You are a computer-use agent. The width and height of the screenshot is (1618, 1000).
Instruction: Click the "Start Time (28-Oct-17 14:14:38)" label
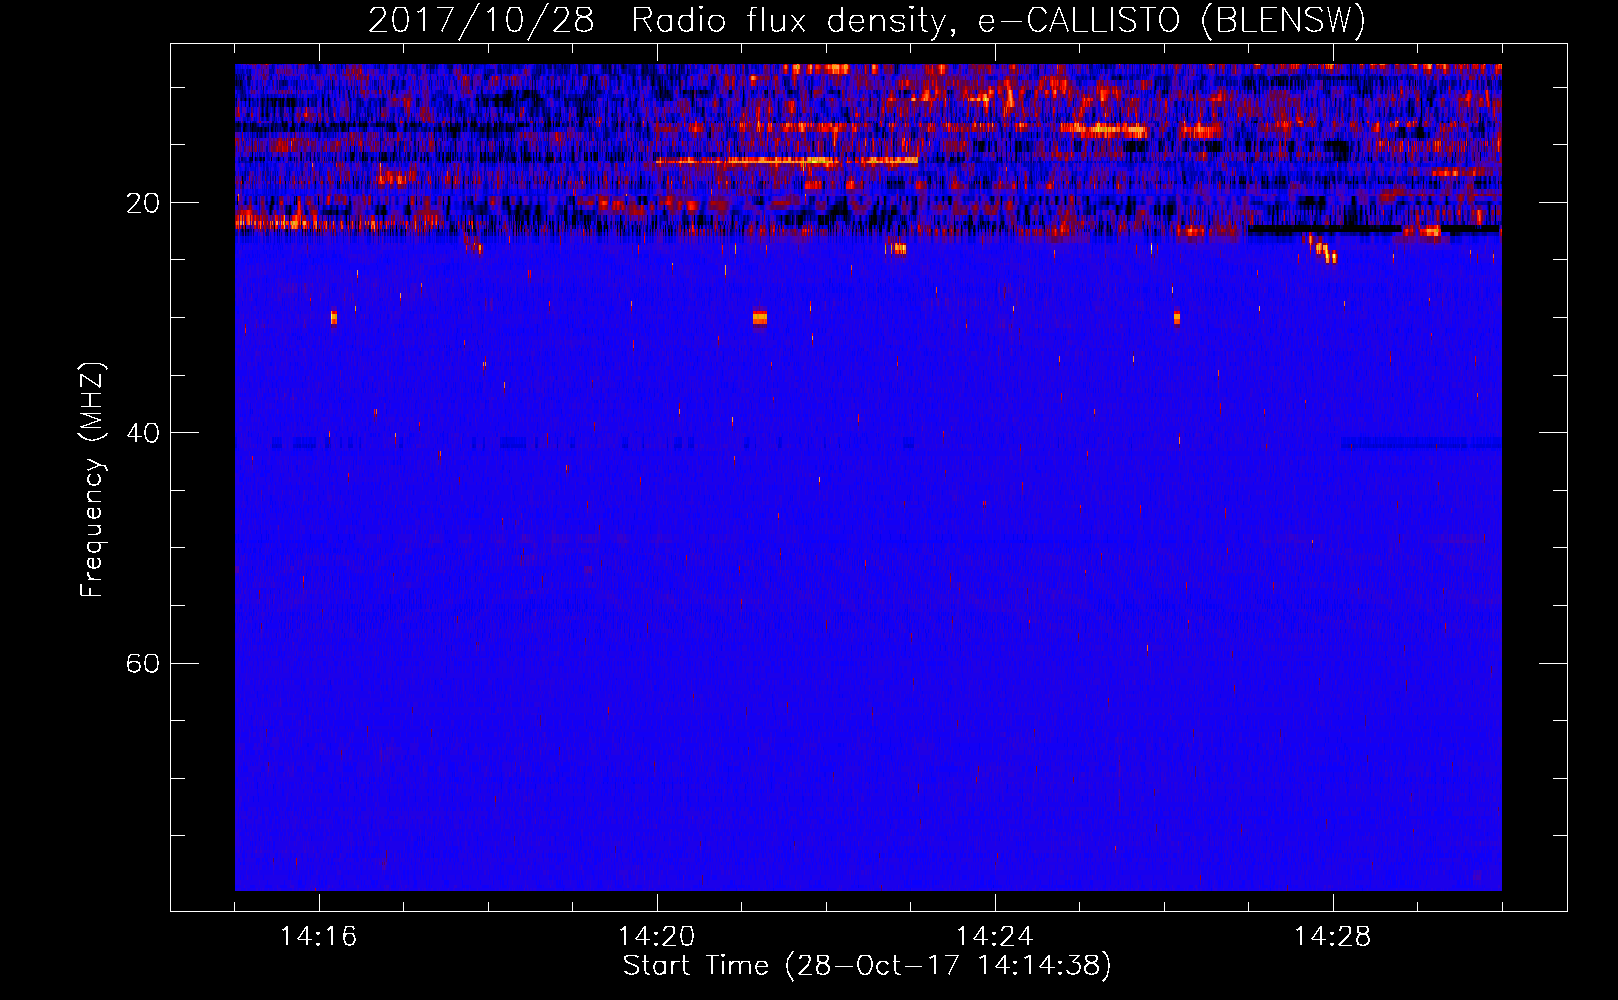click(x=867, y=966)
